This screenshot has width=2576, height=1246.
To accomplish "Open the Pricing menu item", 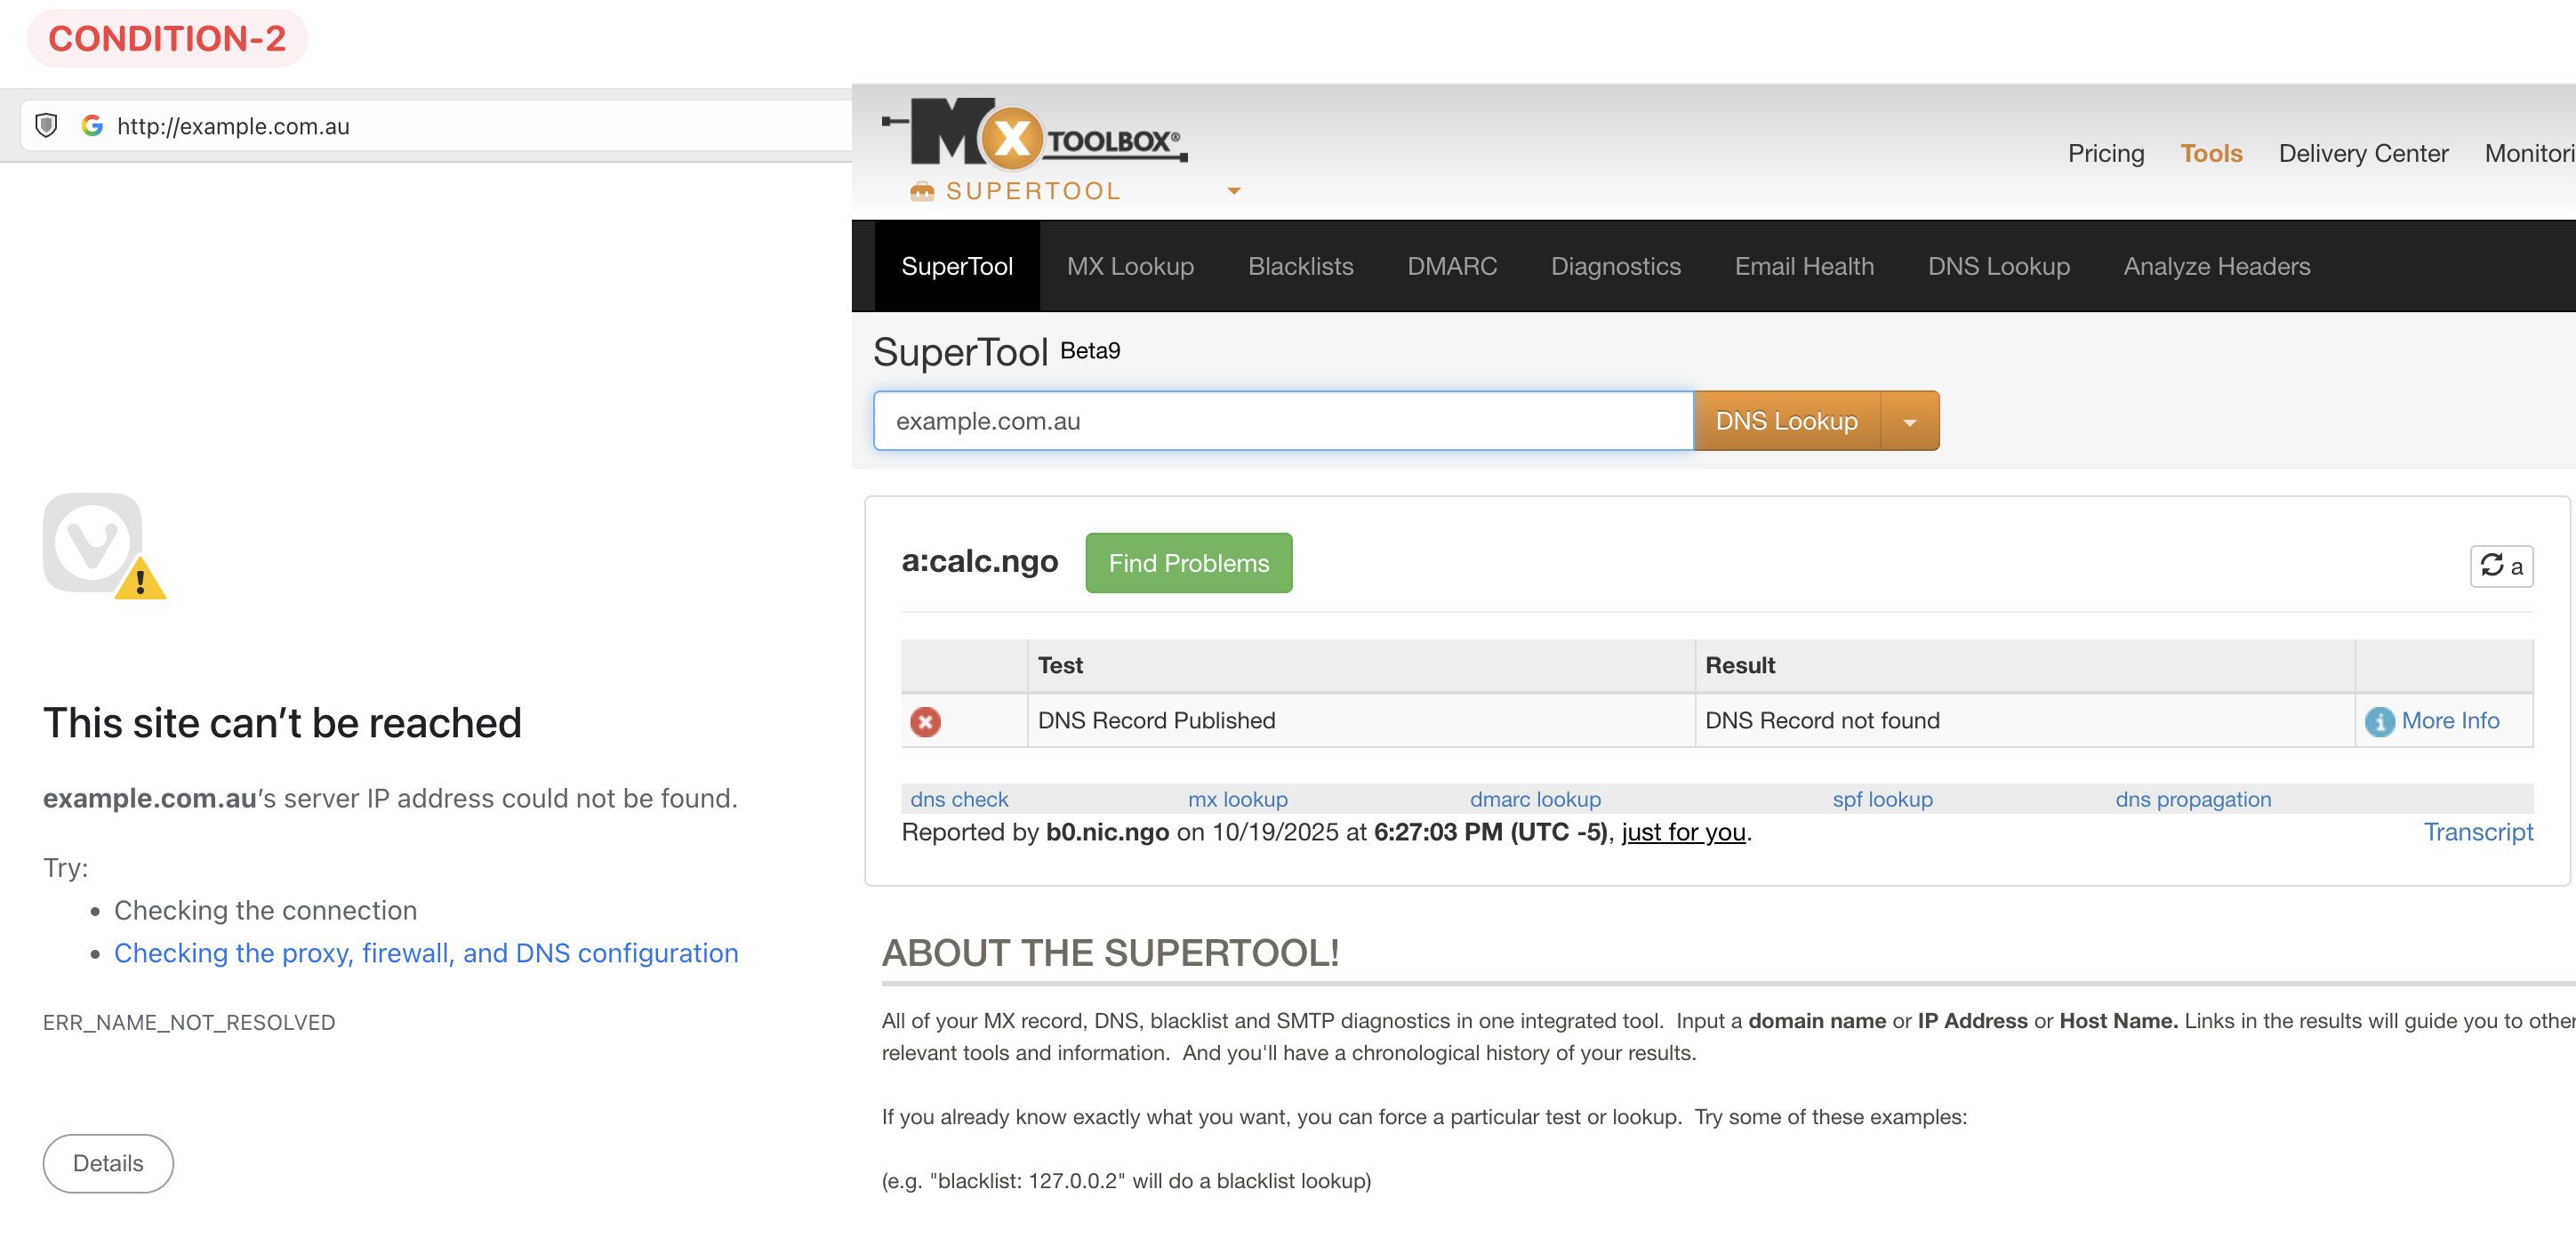I will click(x=2105, y=153).
